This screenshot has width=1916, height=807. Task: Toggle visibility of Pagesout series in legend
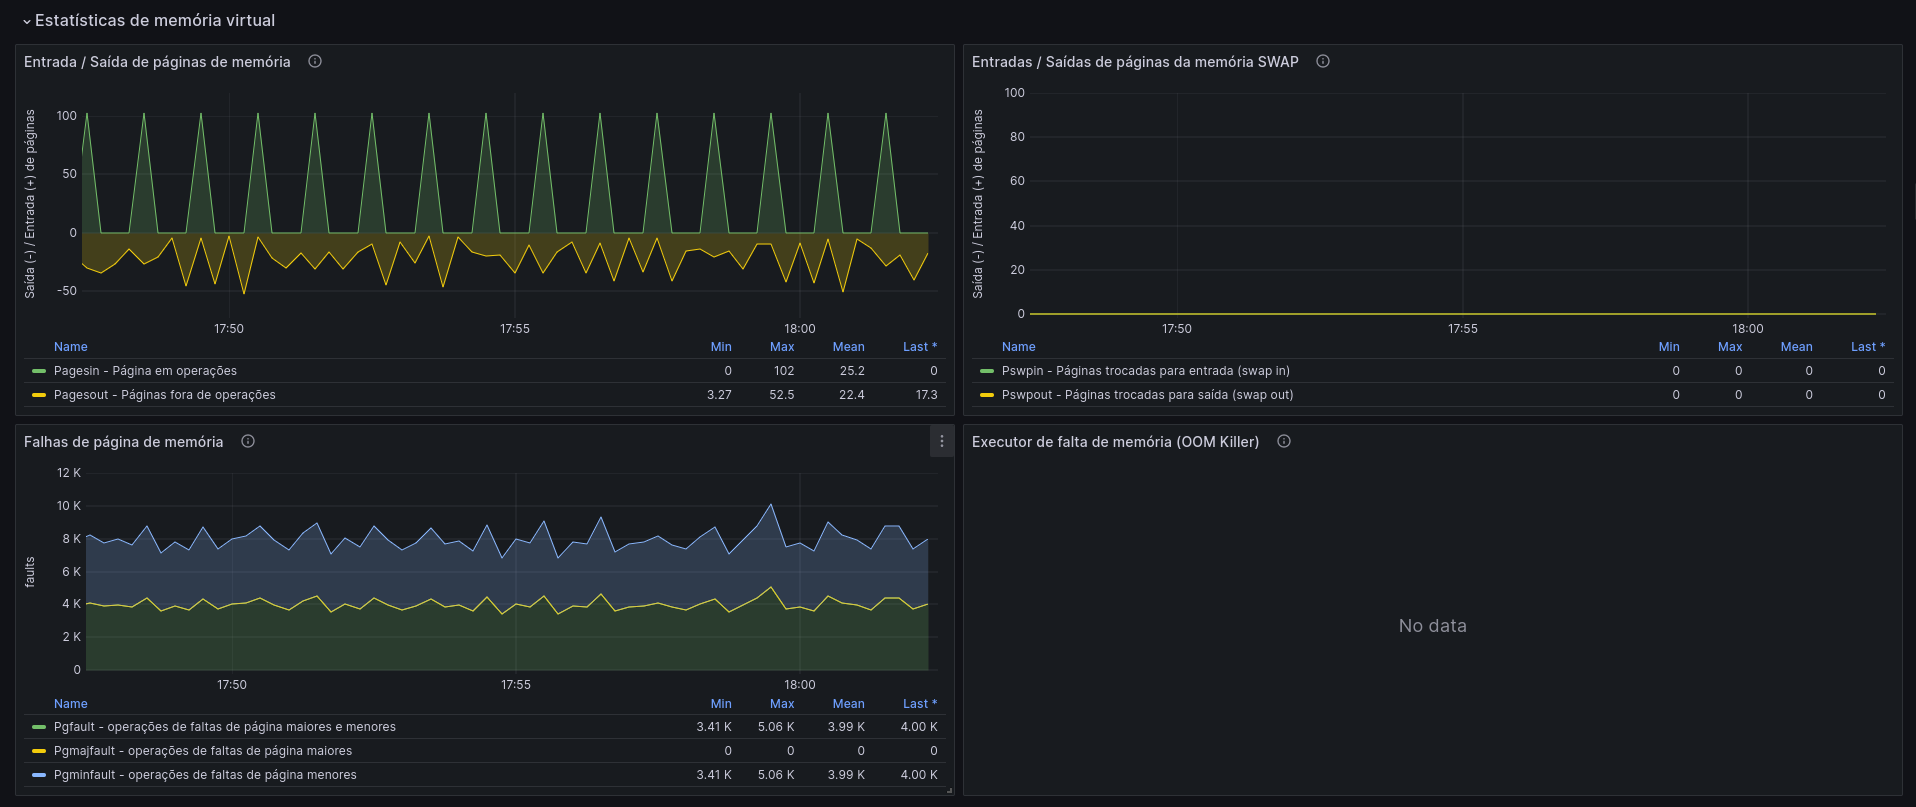tap(164, 395)
